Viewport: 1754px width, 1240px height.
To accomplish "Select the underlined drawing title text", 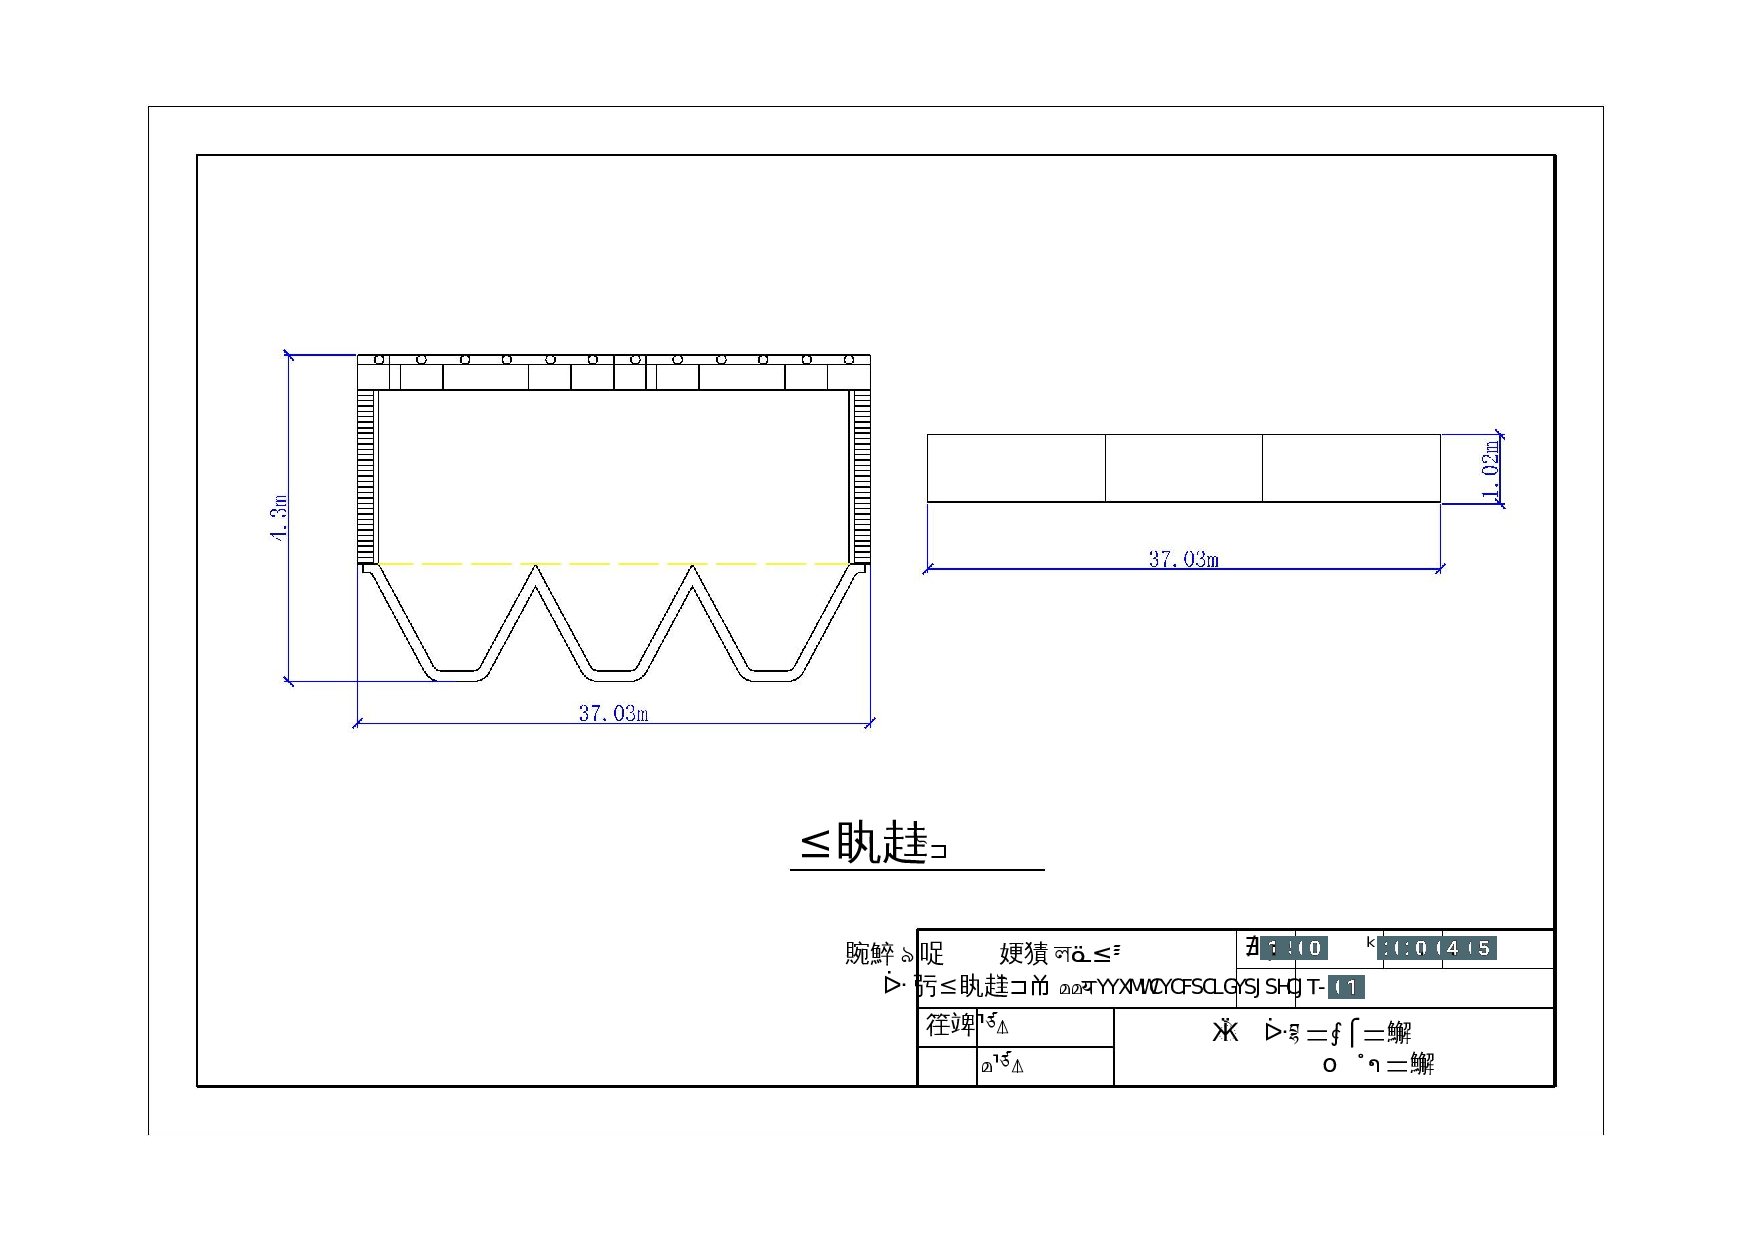I will [x=874, y=844].
